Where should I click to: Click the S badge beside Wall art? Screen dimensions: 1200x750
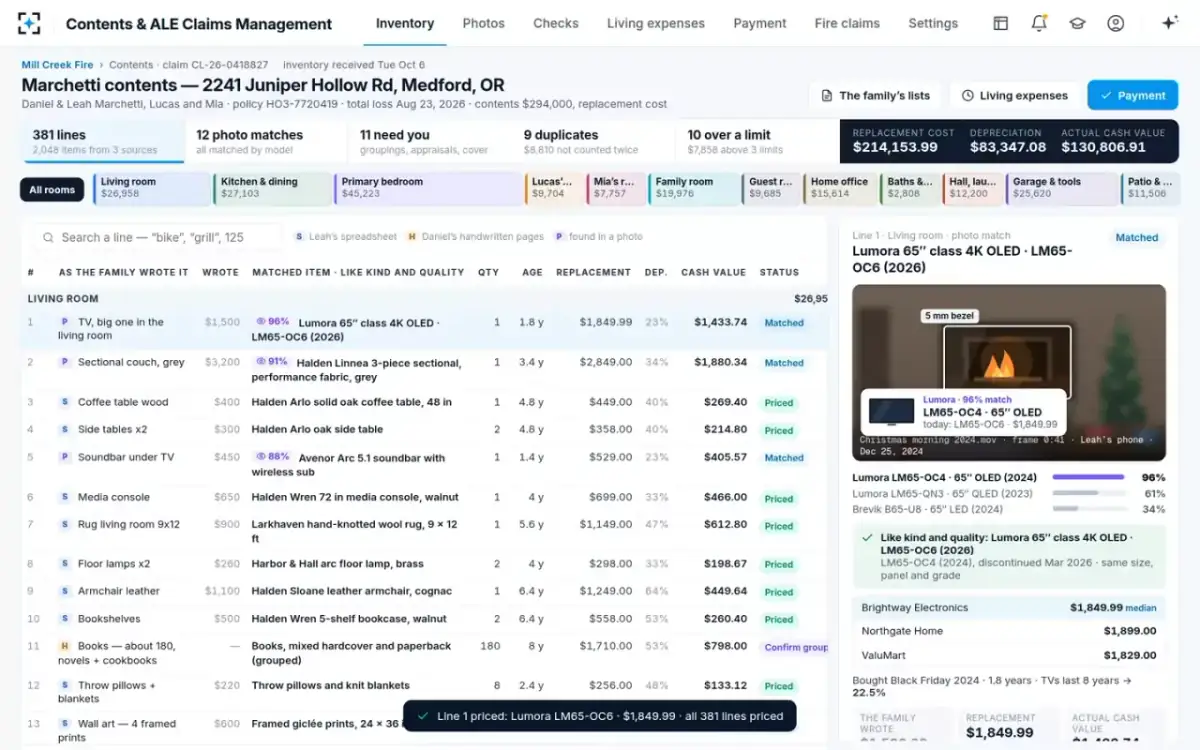[65, 724]
